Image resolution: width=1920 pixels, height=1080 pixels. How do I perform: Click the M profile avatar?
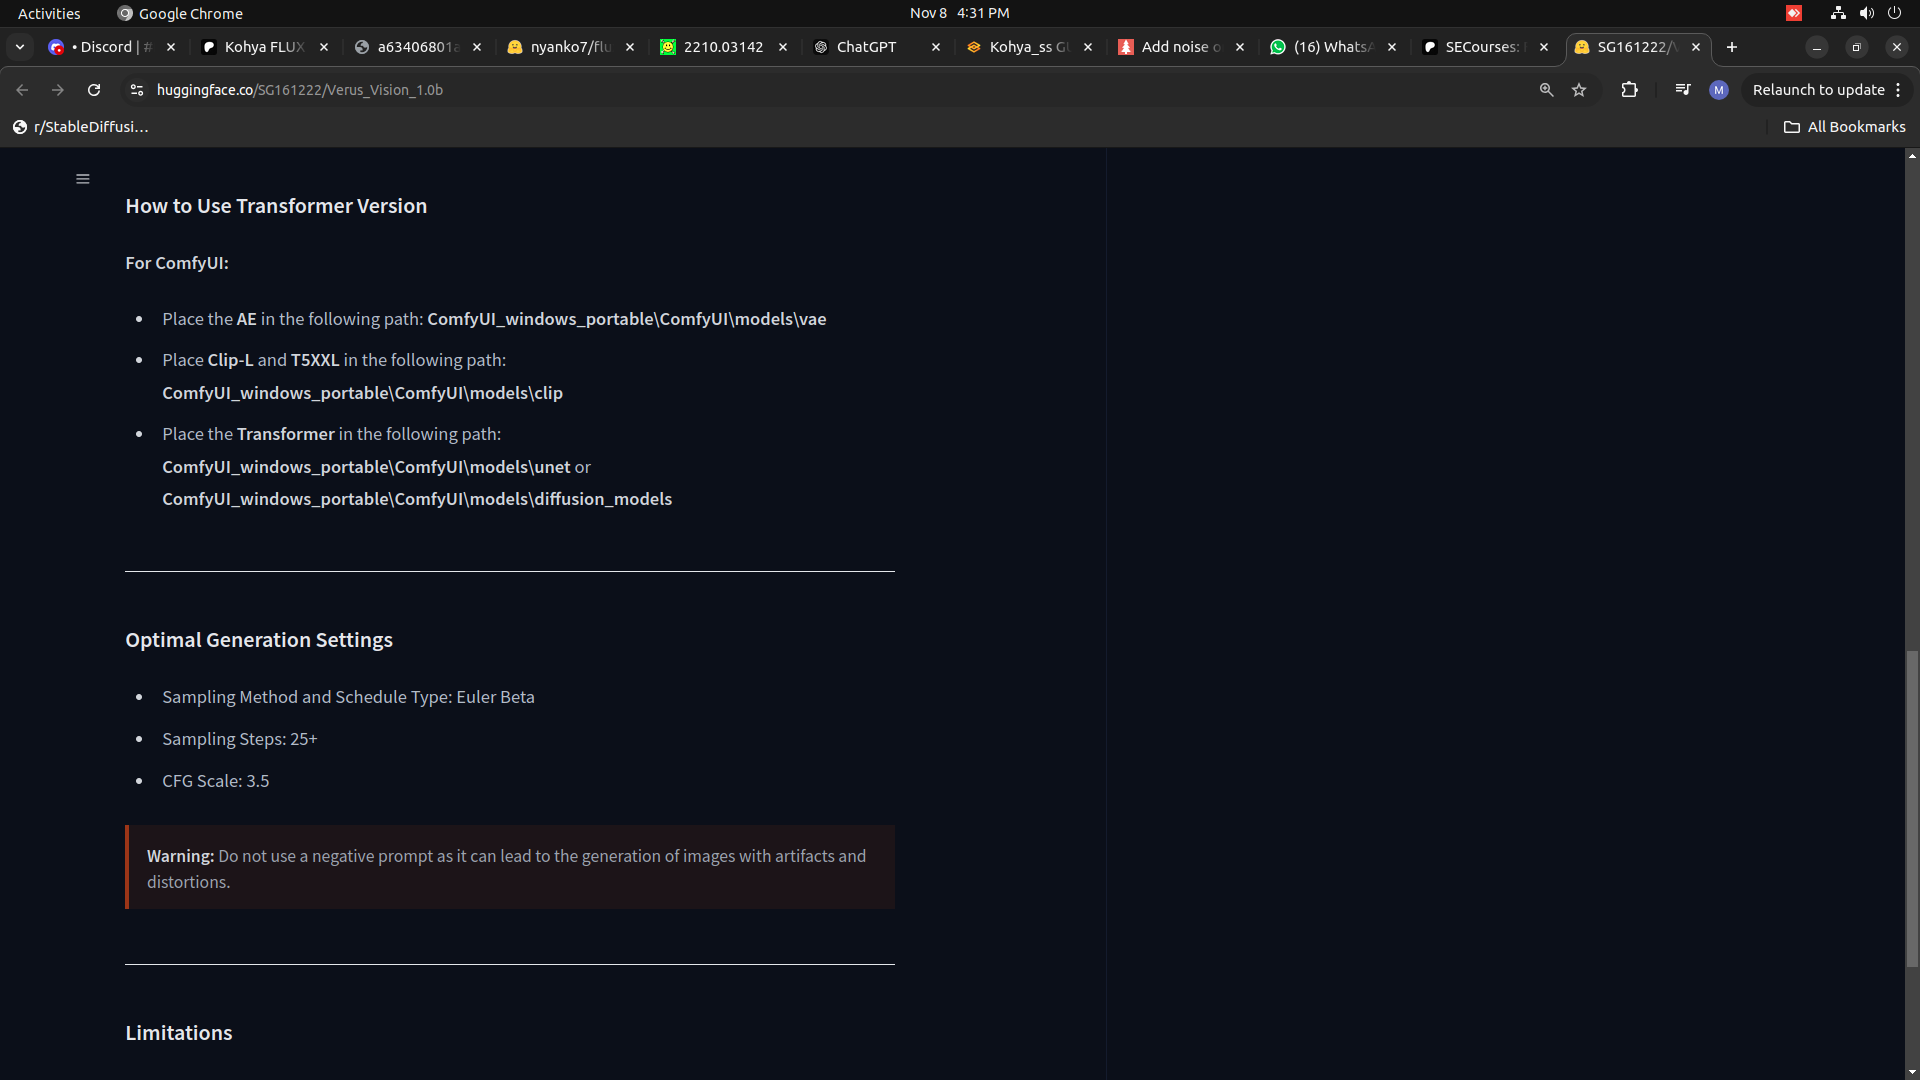pyautogui.click(x=1719, y=90)
